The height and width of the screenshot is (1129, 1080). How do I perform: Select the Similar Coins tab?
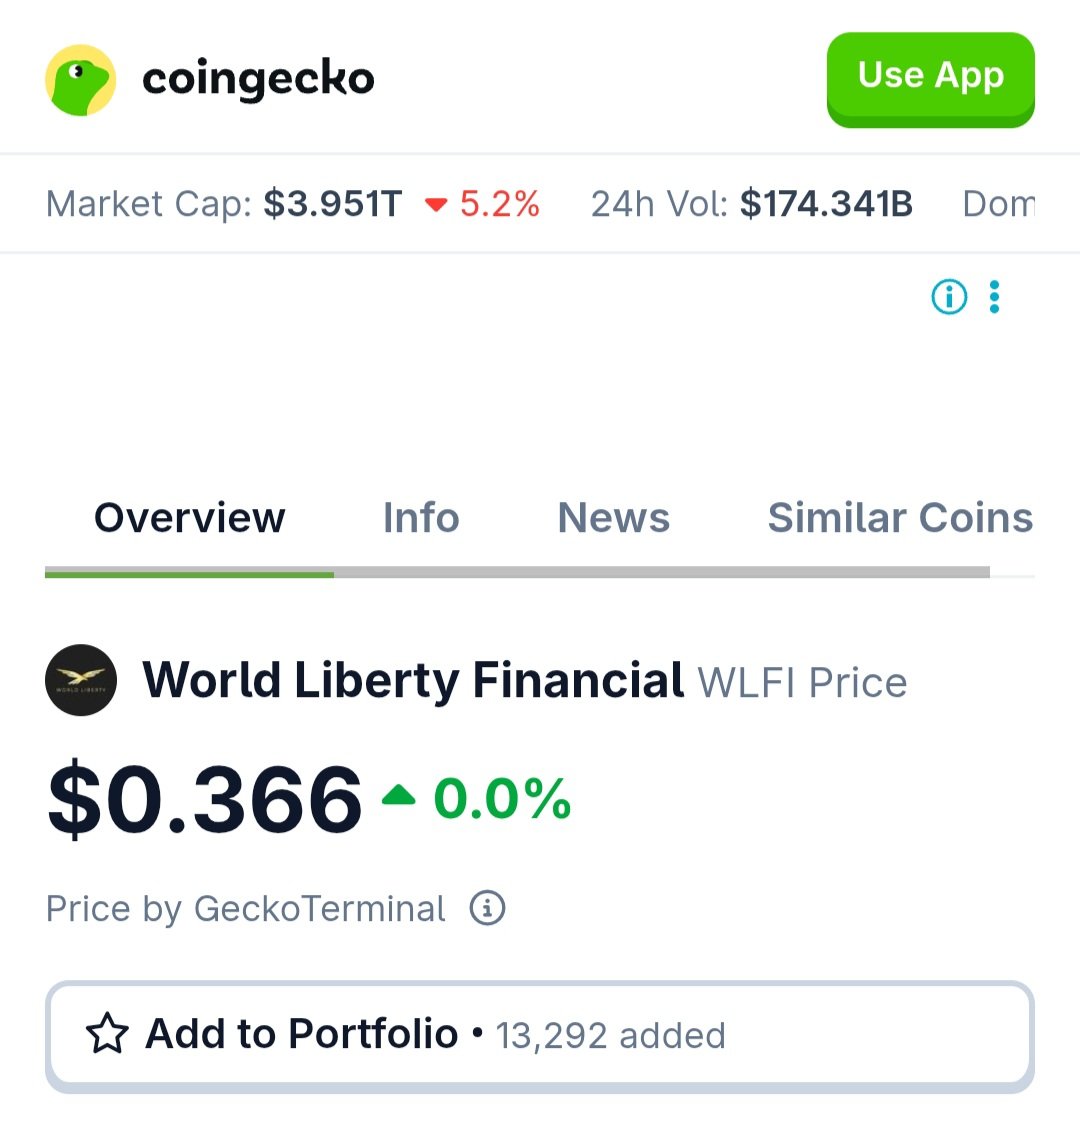(x=900, y=518)
